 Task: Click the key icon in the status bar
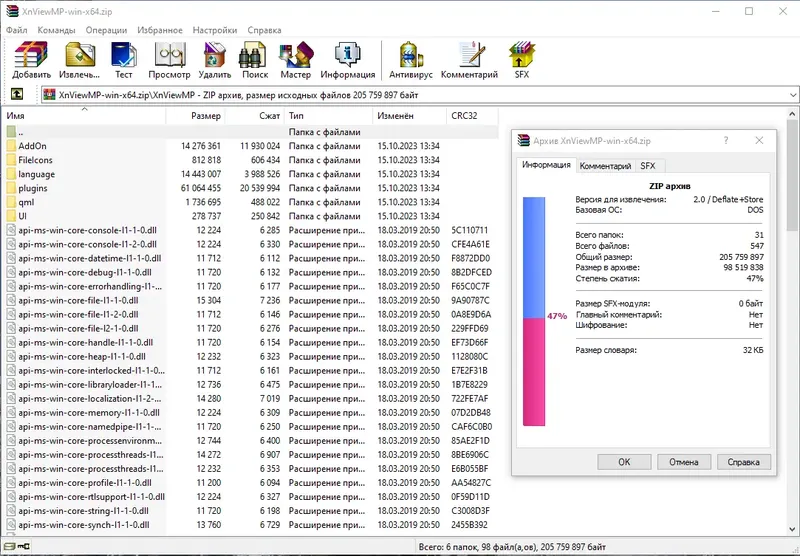pyautogui.click(x=23, y=546)
